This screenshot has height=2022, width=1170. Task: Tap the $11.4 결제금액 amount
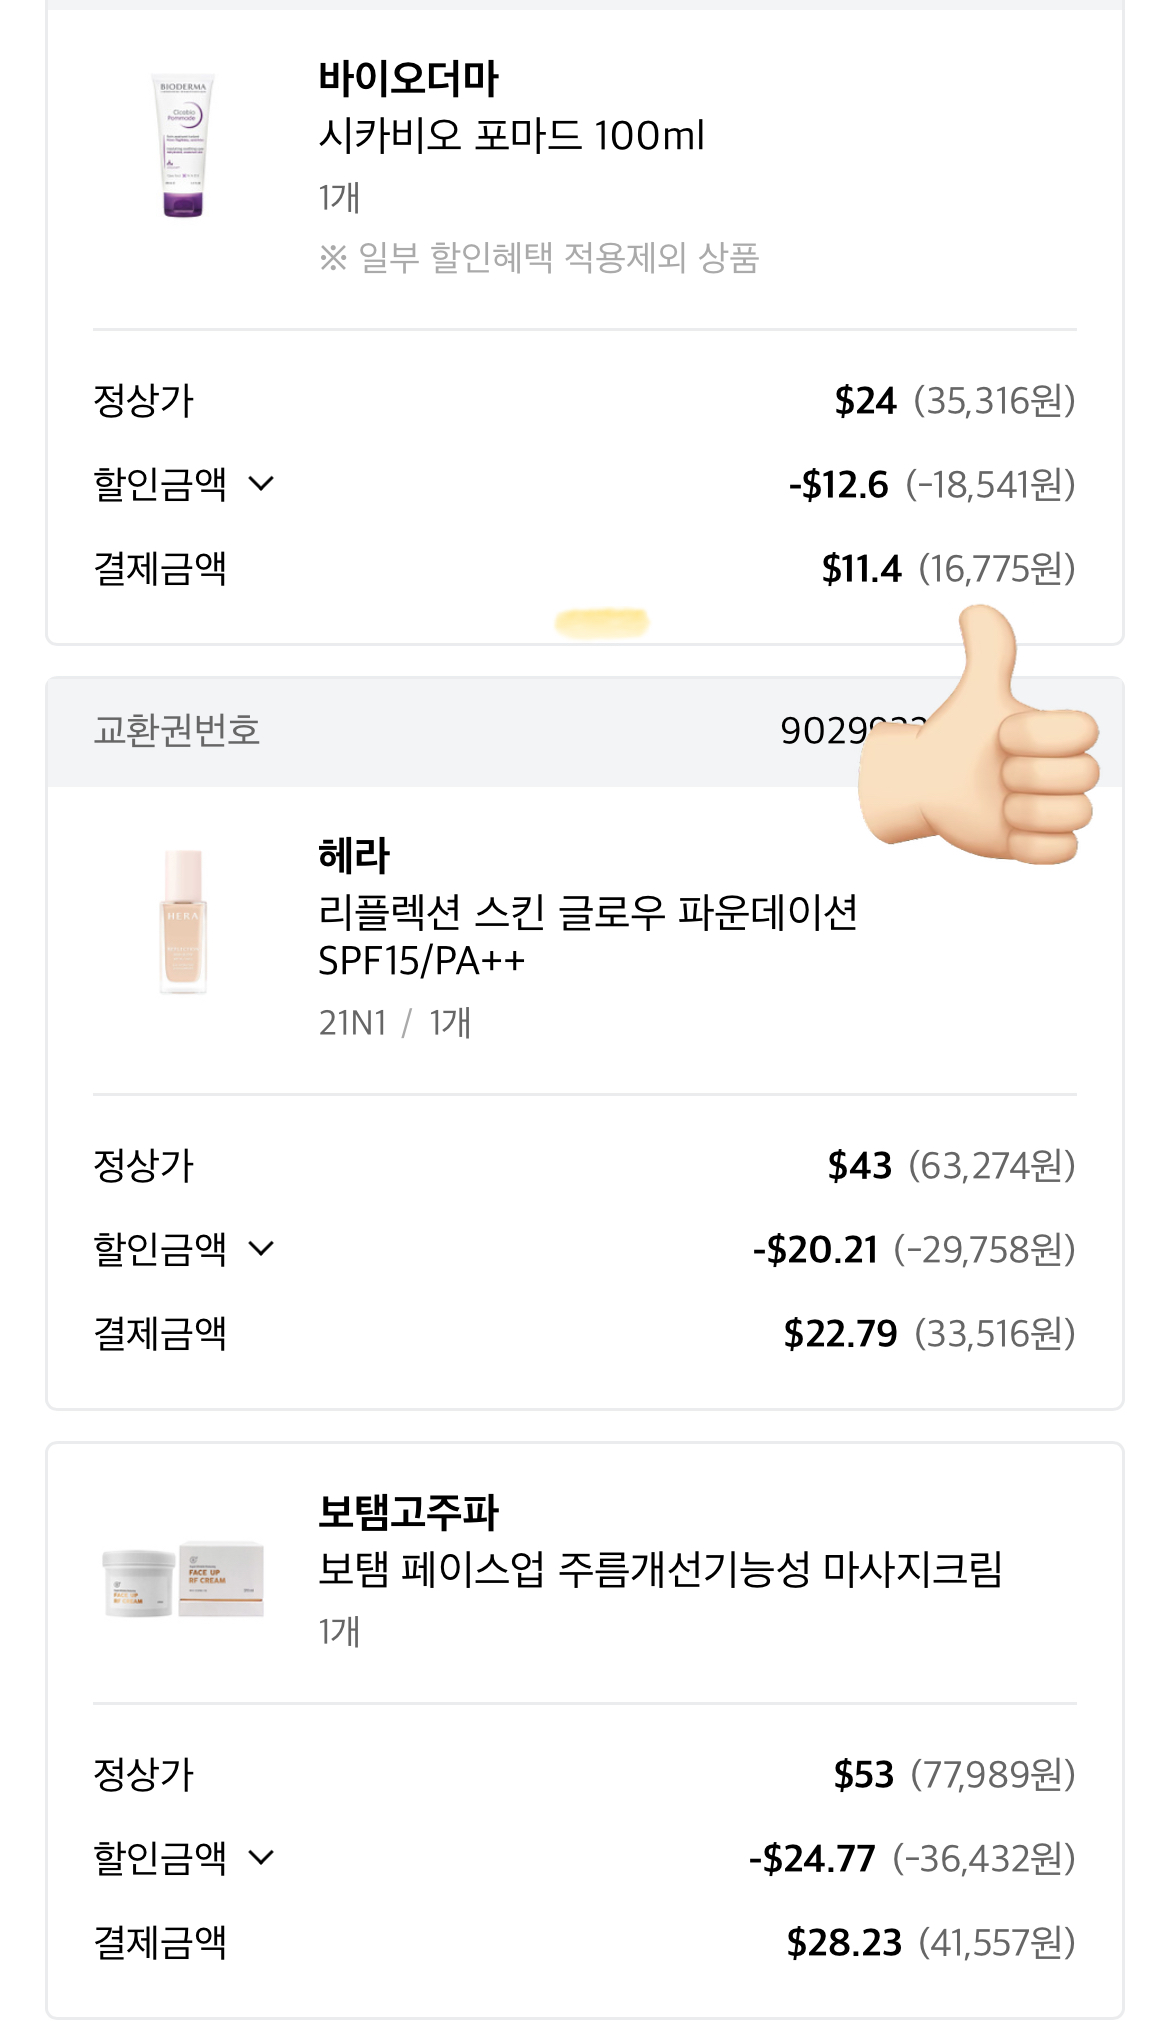pos(861,569)
